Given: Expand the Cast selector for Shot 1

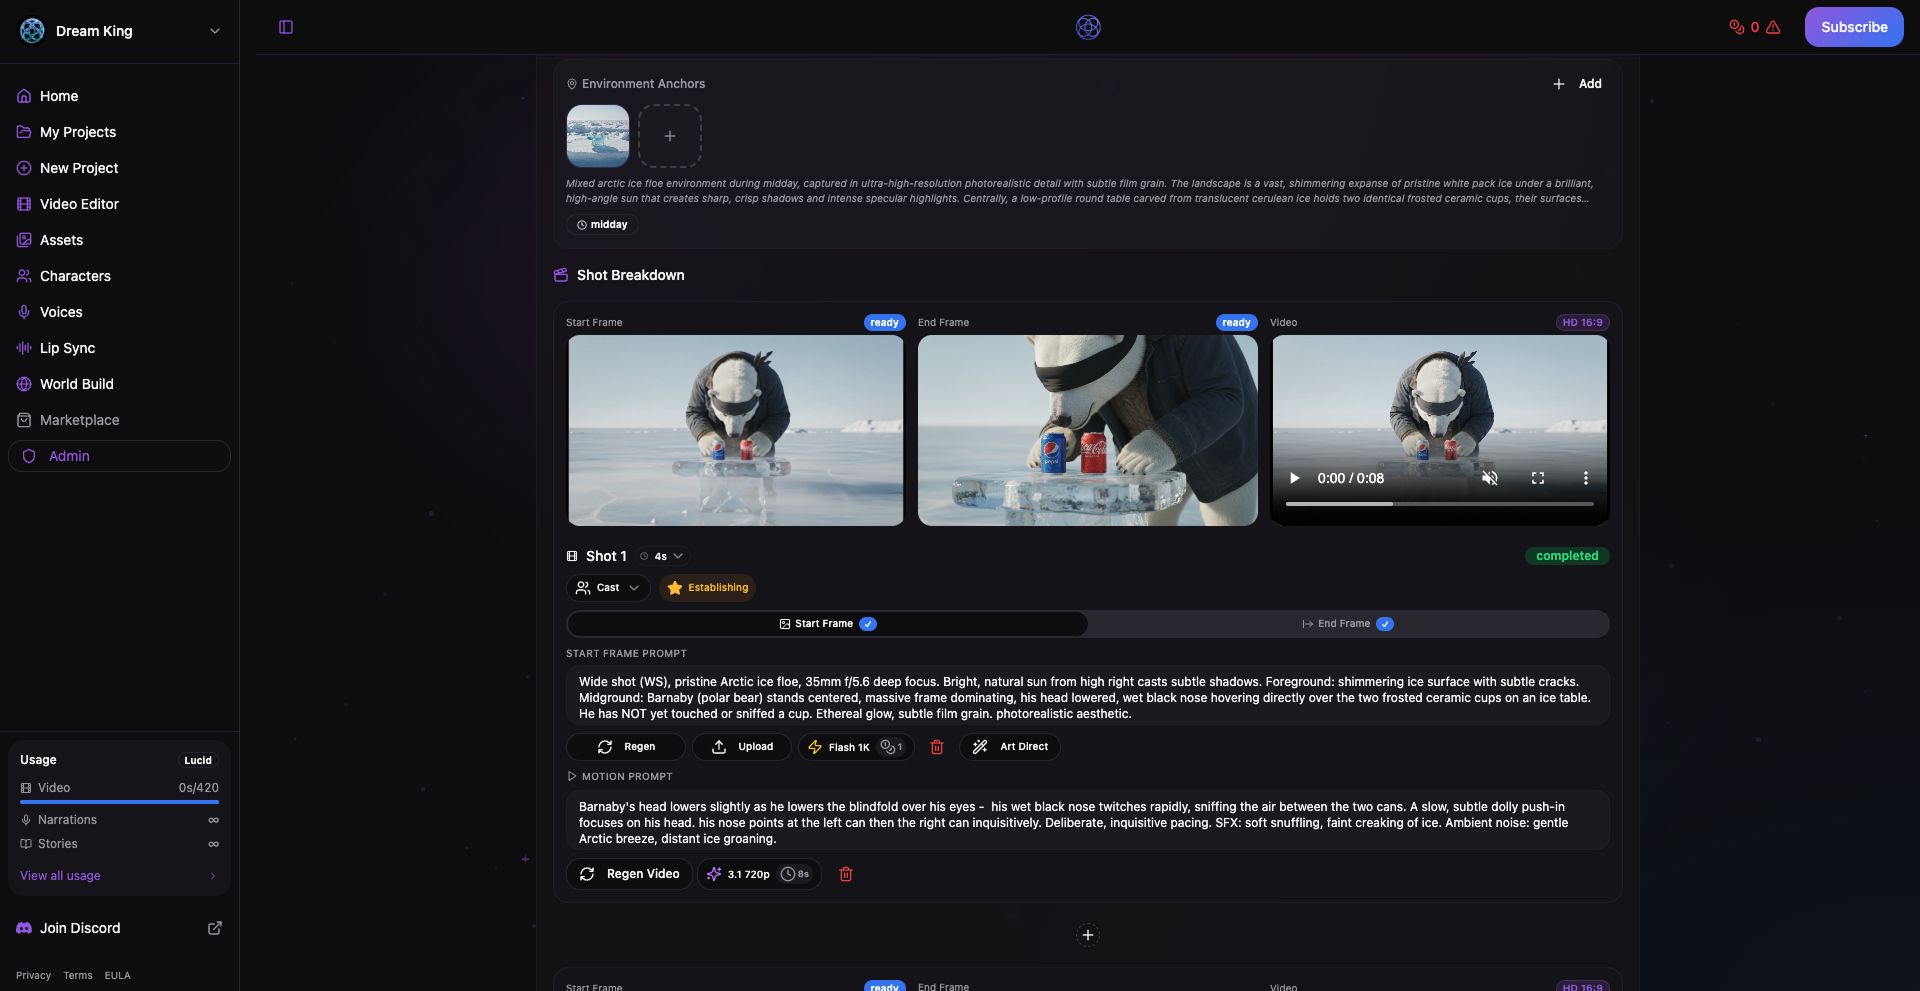Looking at the screenshot, I should (607, 588).
